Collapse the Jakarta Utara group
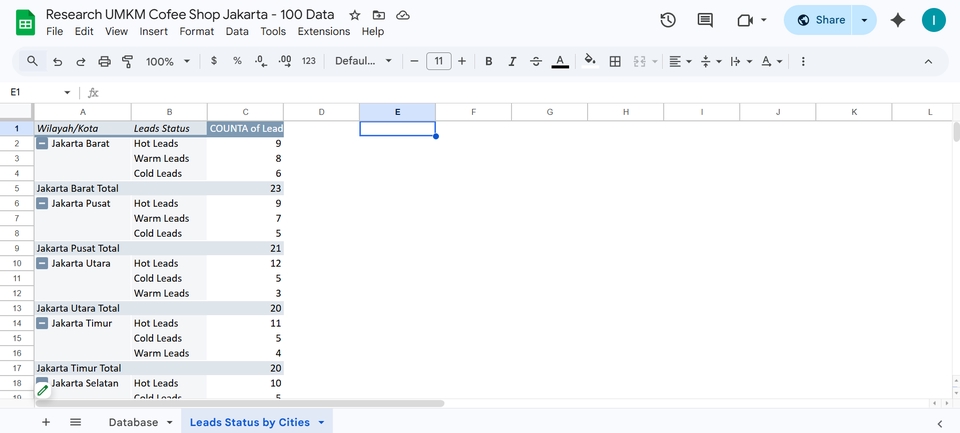Viewport: 960px width, 433px height. [42, 264]
